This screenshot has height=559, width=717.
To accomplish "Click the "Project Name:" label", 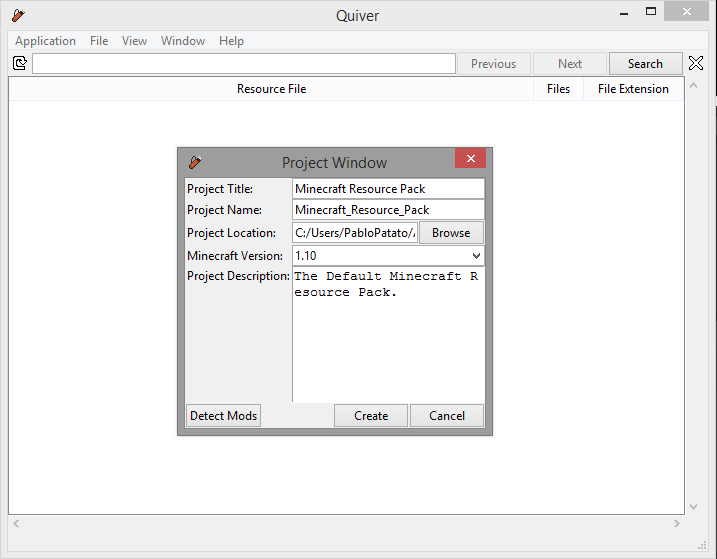I will 225,210.
